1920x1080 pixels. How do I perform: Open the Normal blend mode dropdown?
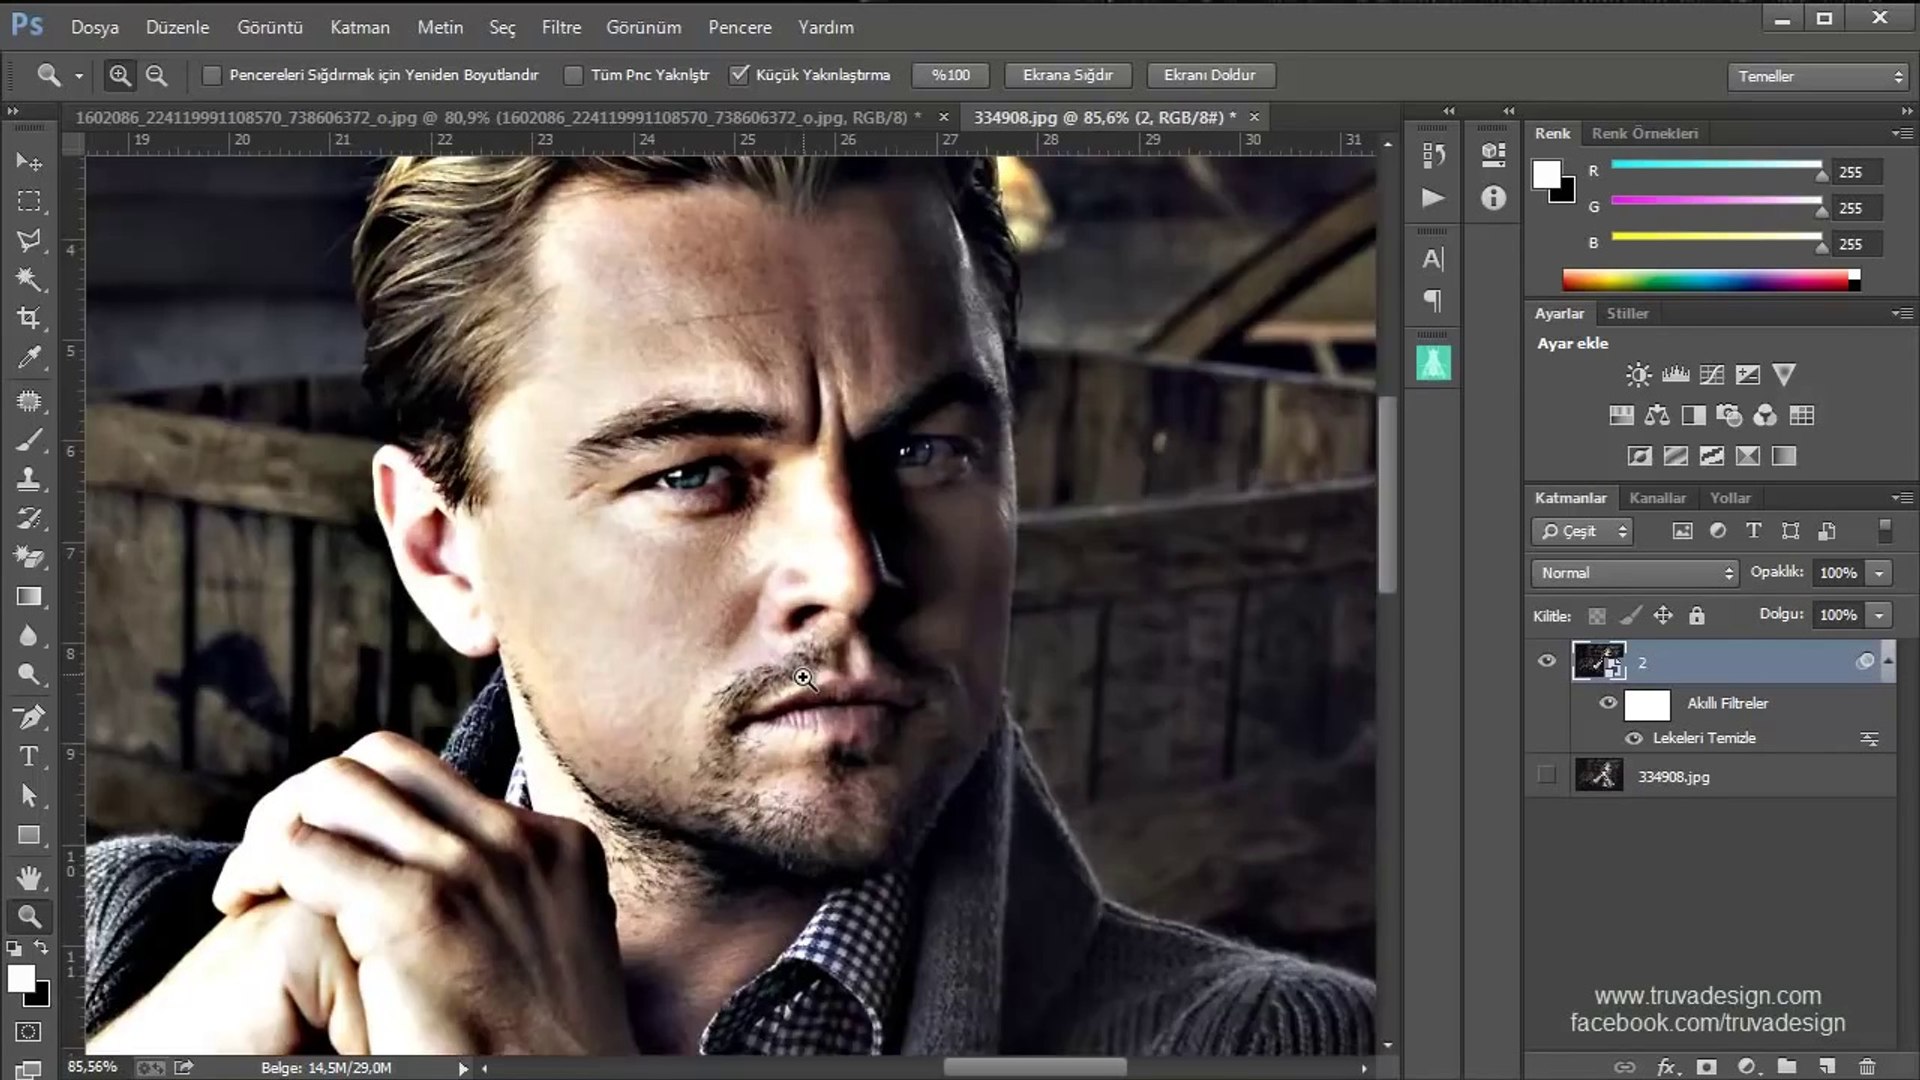coord(1636,573)
